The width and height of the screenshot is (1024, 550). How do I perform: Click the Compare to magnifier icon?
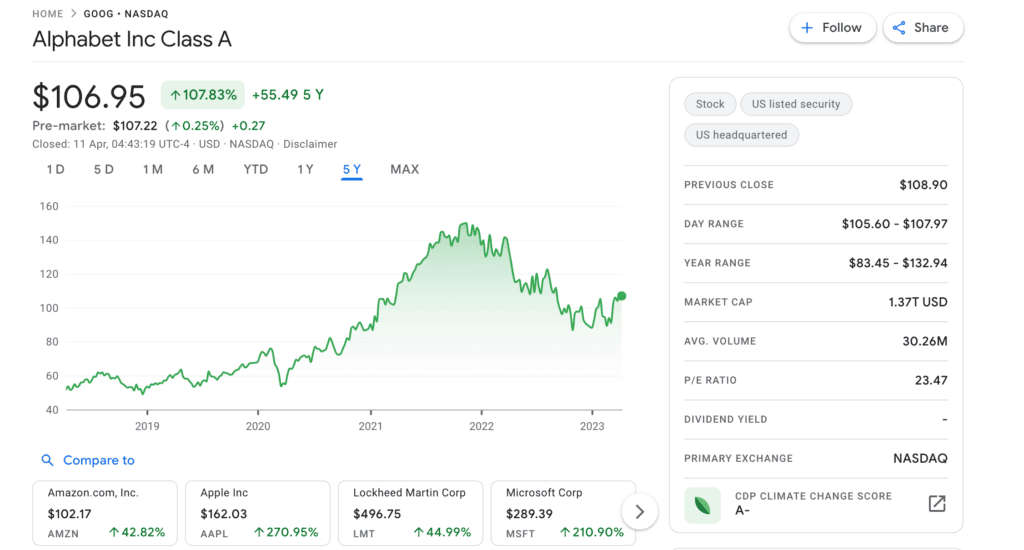pos(47,461)
